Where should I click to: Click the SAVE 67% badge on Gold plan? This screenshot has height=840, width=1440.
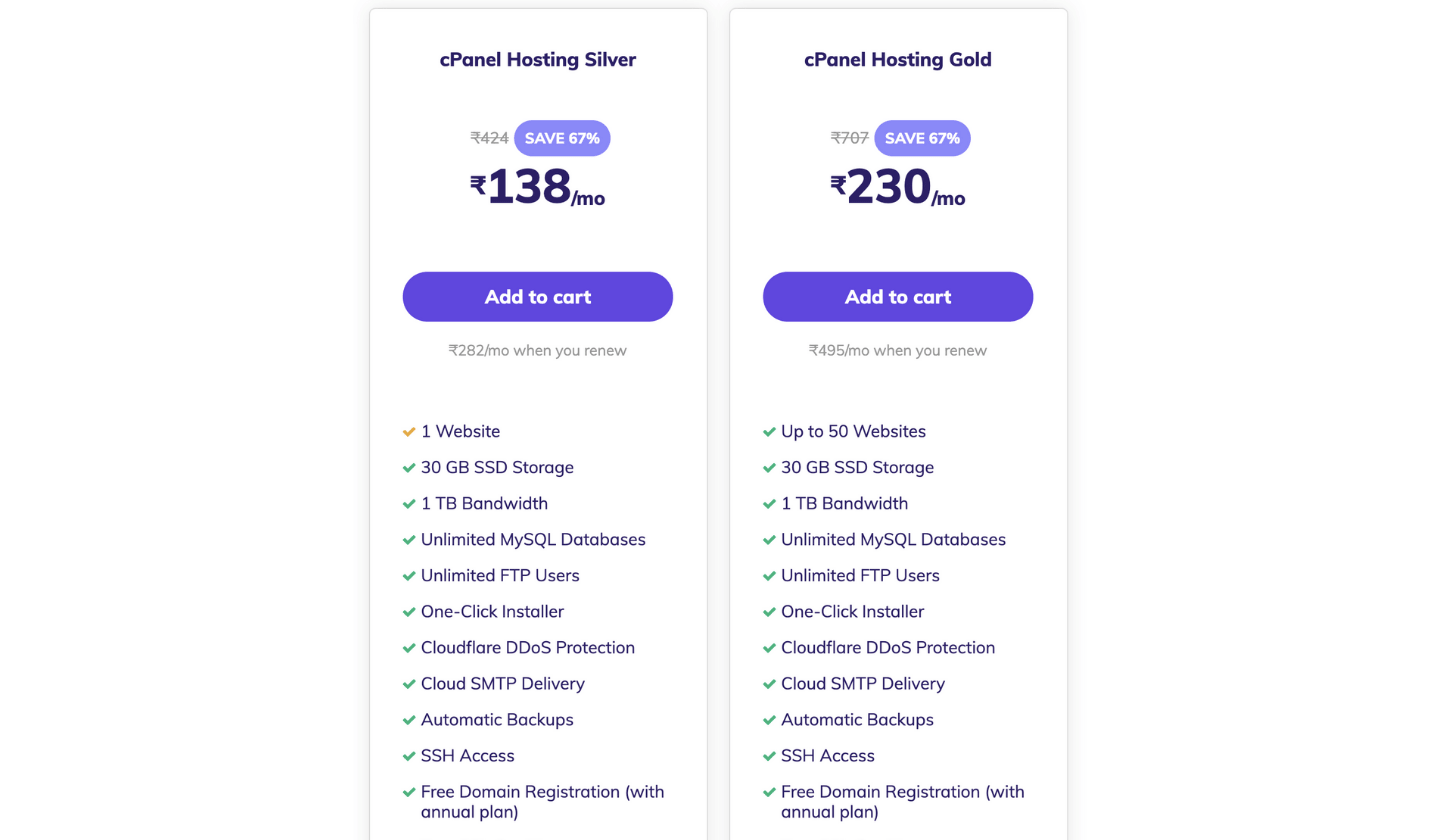pyautogui.click(x=922, y=138)
